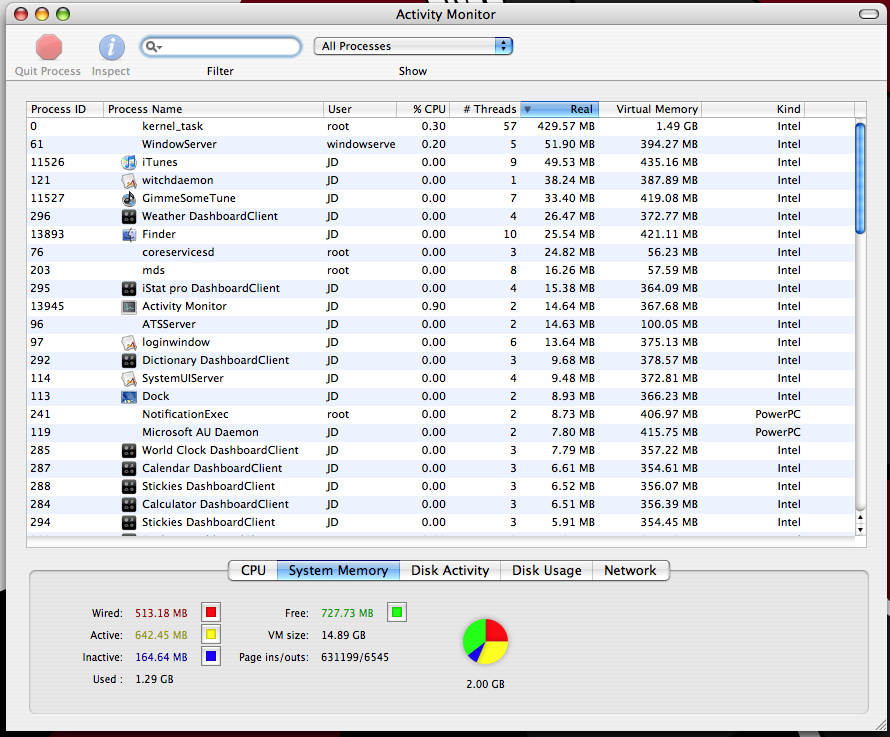Click the 0.90 CPU value for Activity Monitor

point(434,307)
